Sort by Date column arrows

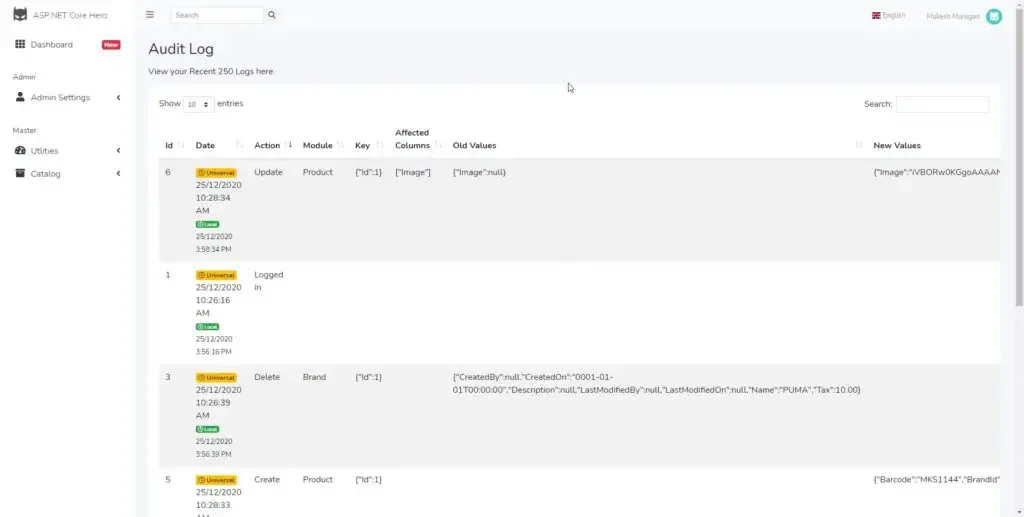pyautogui.click(x=240, y=145)
